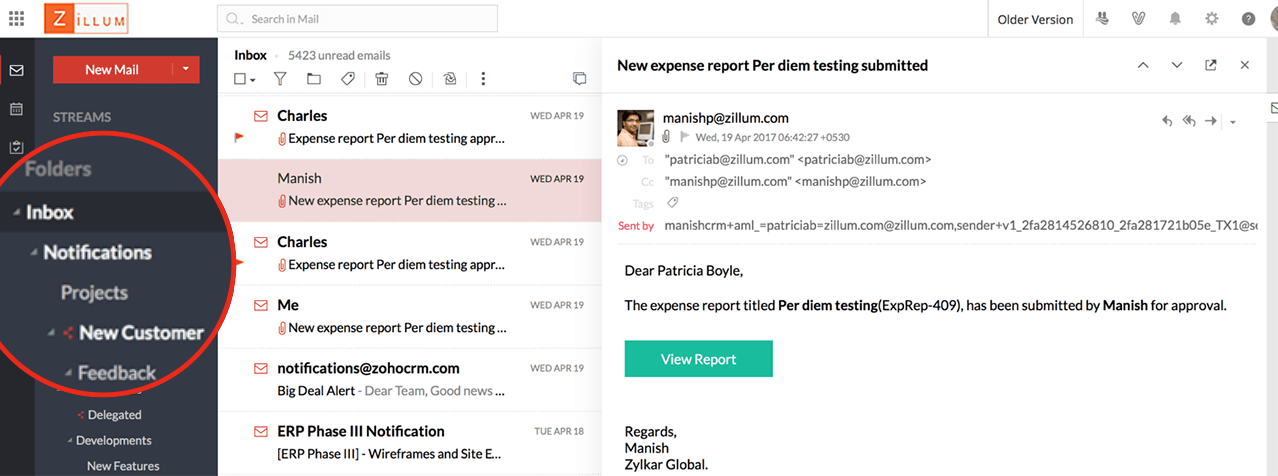Reply to the email using reply arrow
The image size is (1278, 476).
coord(1167,121)
